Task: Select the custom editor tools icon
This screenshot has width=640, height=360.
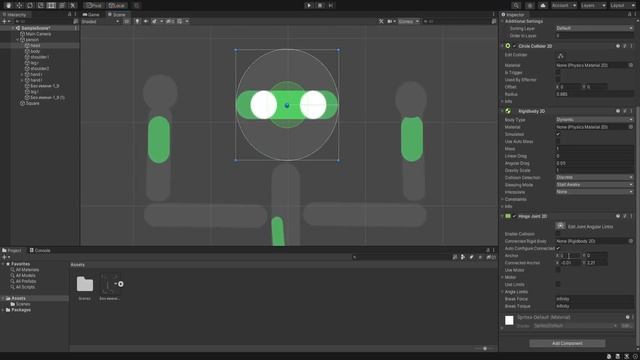Action: 72,5
